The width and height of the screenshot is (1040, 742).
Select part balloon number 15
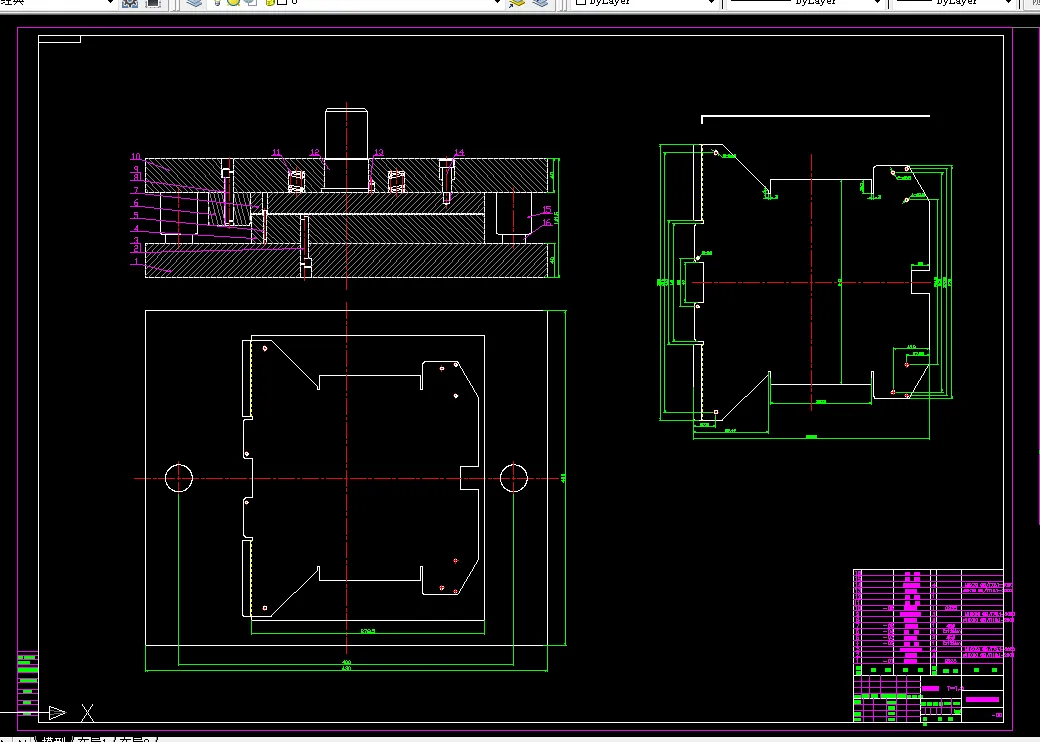pos(547,210)
